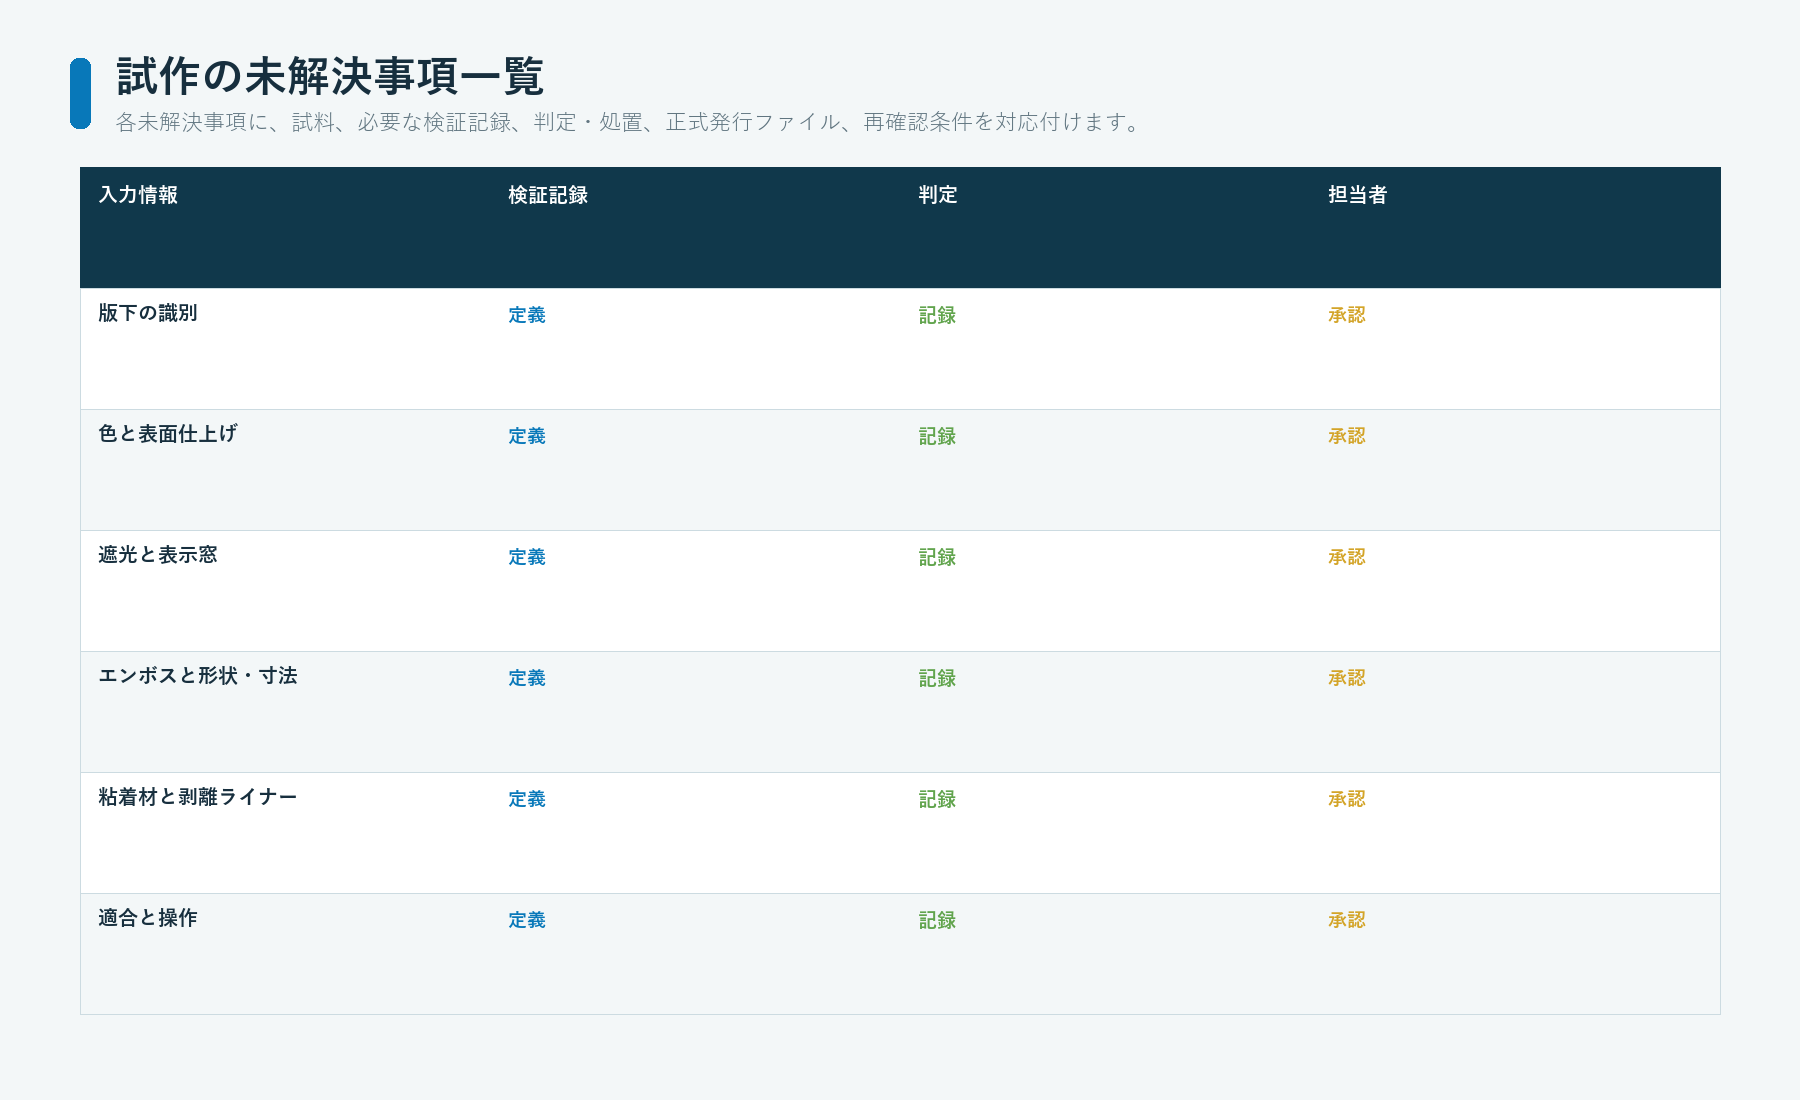The height and width of the screenshot is (1100, 1800).
Task: Click 定義 in the 適合と操作 row
Action: click(x=527, y=920)
